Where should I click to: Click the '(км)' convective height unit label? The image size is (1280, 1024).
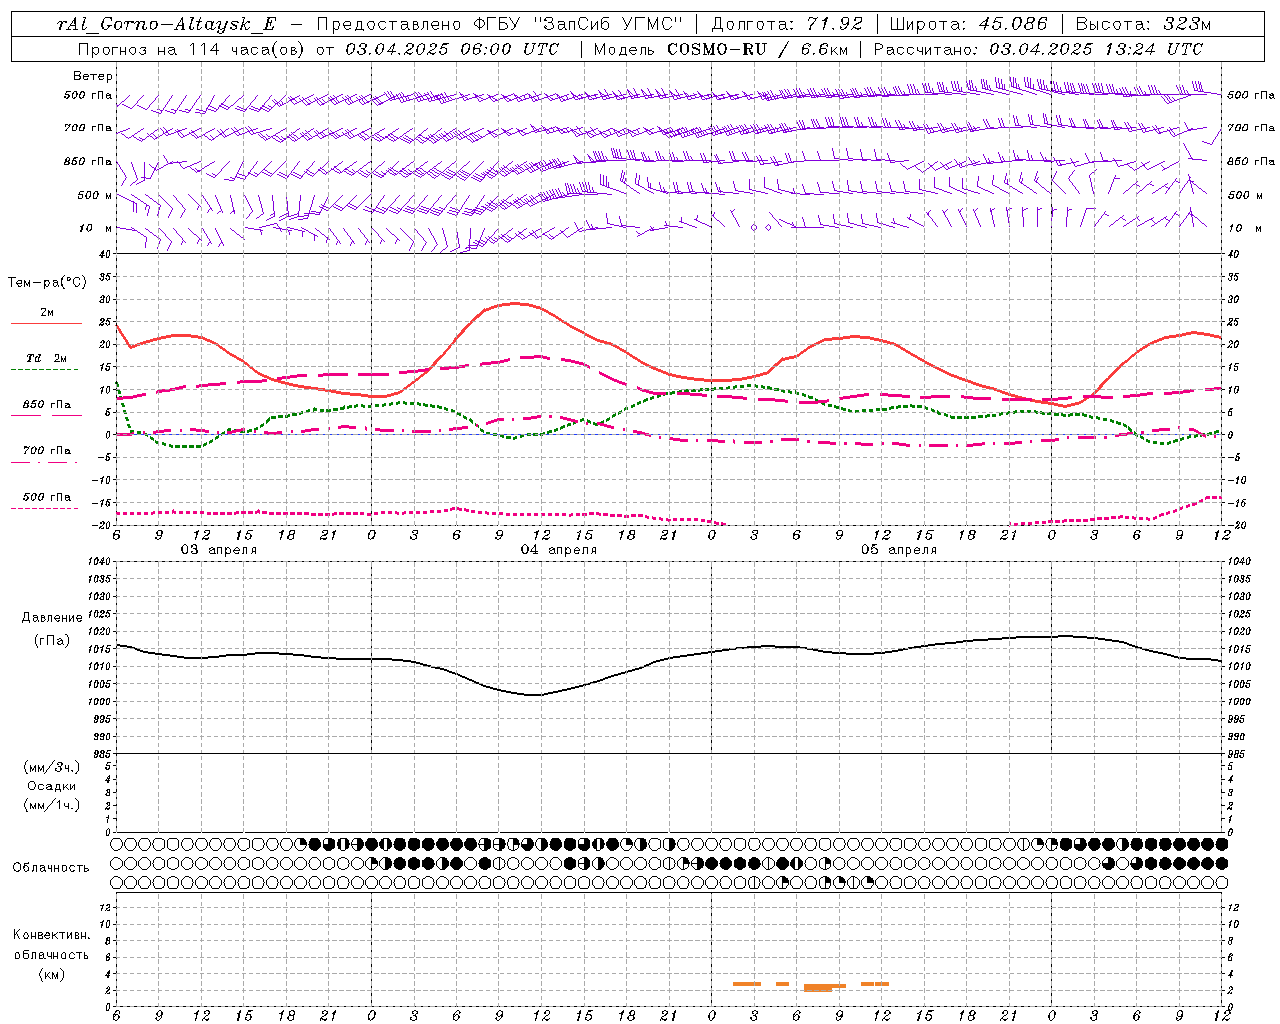pyautogui.click(x=51, y=974)
